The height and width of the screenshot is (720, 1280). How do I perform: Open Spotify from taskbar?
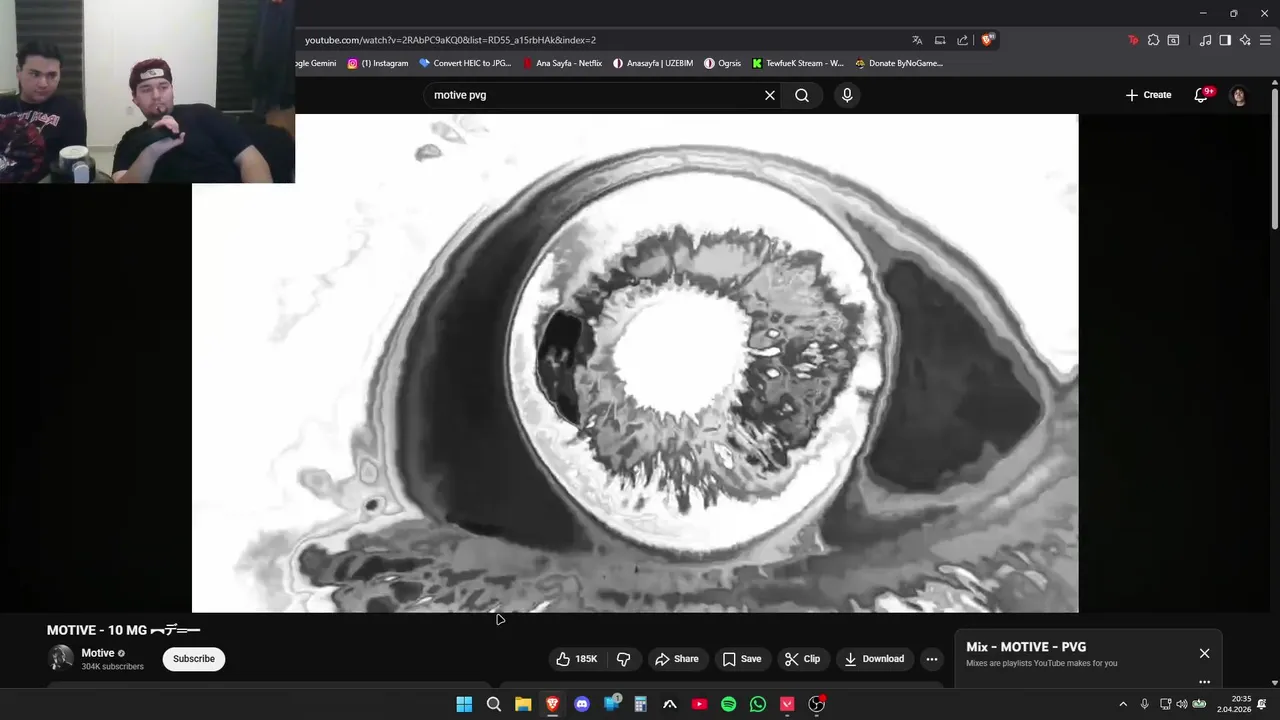pyautogui.click(x=729, y=704)
